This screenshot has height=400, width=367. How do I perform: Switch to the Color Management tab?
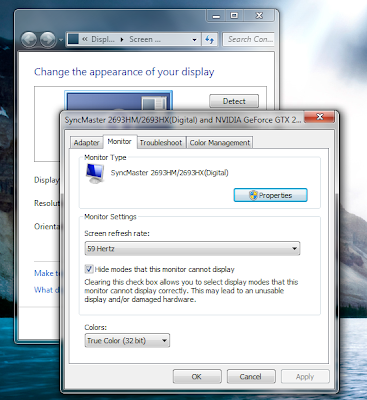tap(220, 143)
